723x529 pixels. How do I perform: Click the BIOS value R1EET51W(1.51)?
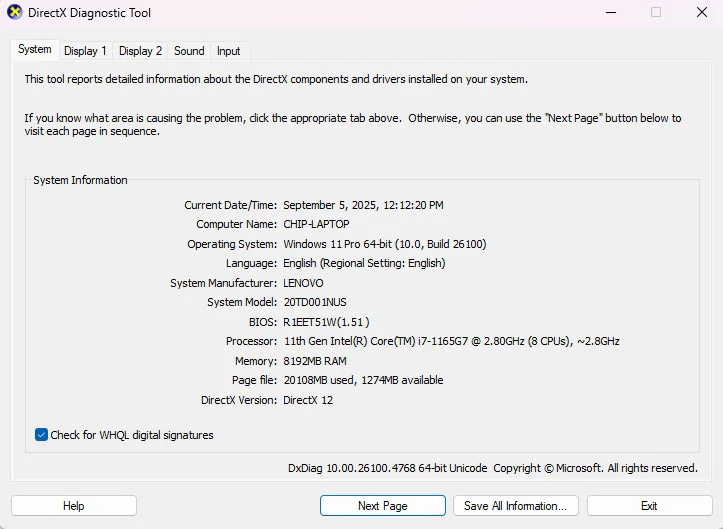click(x=326, y=322)
